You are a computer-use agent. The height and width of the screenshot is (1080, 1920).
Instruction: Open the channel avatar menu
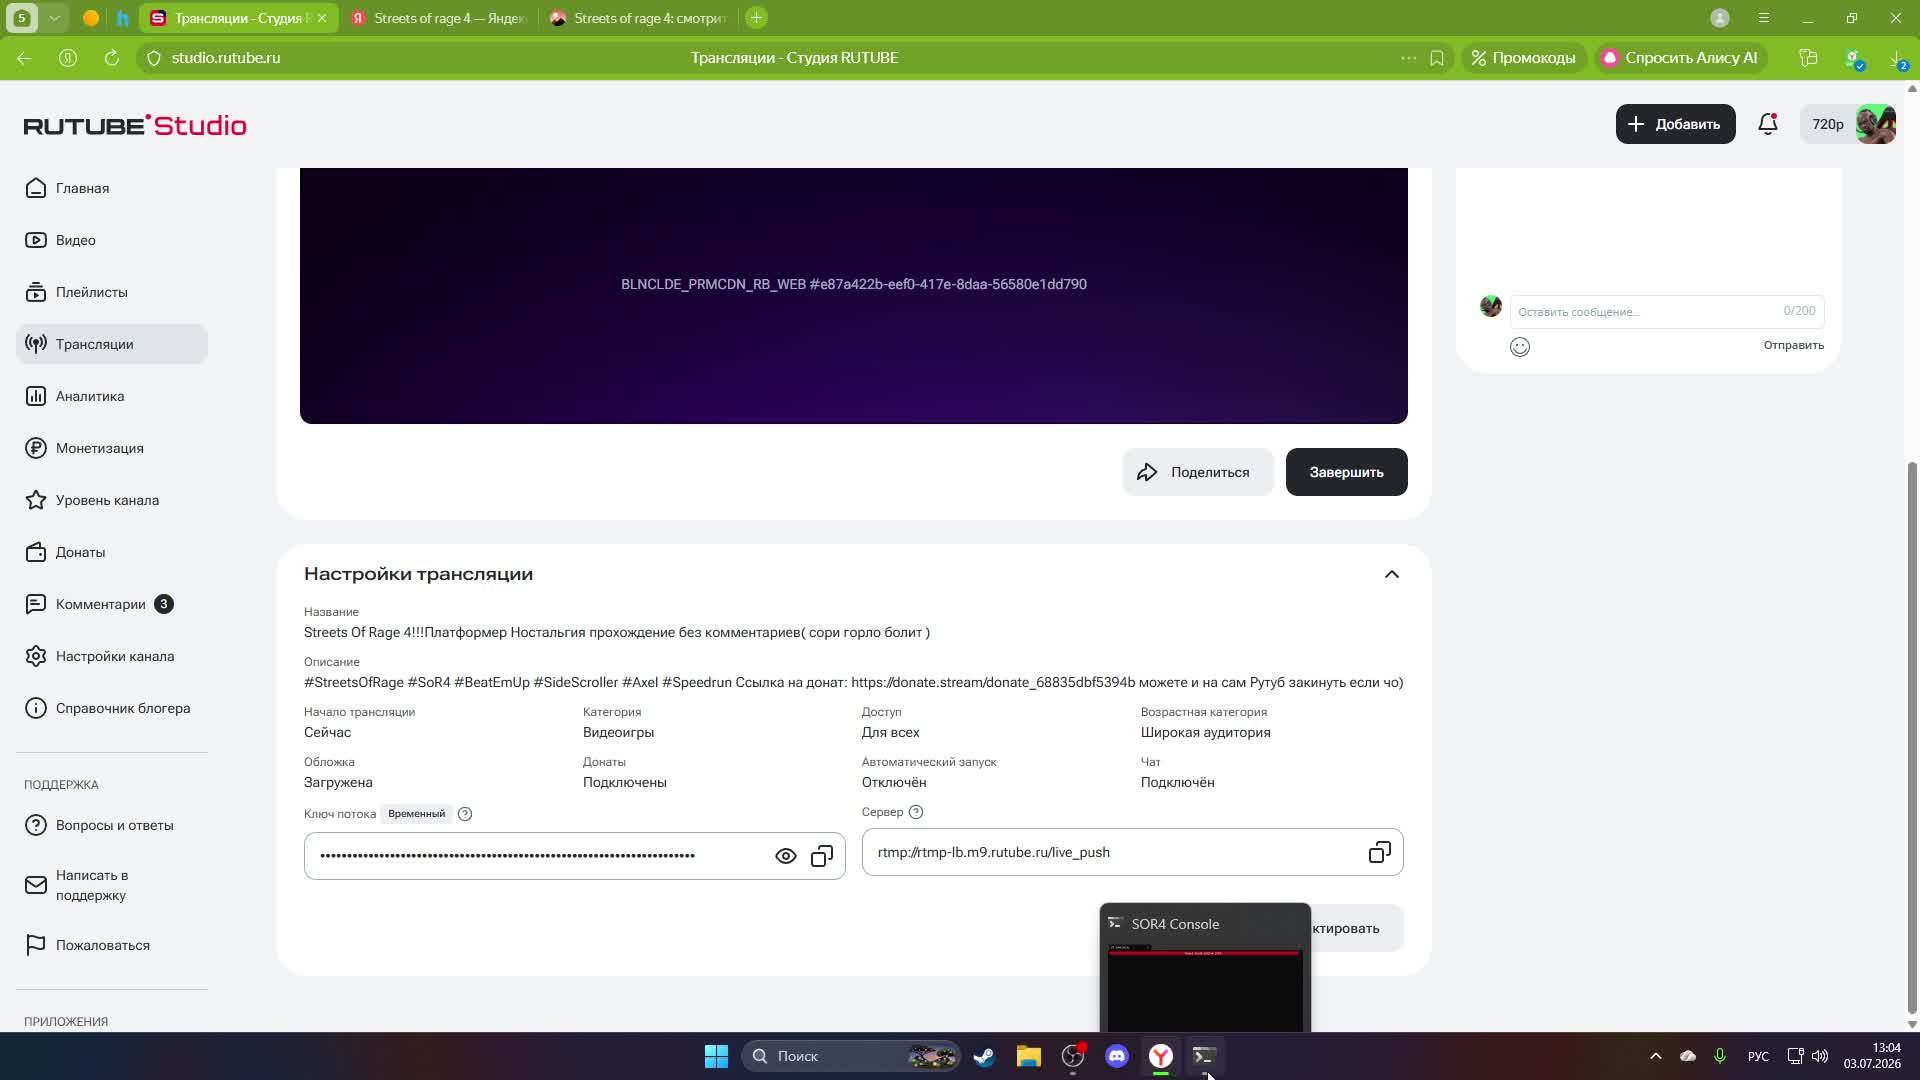click(1876, 124)
